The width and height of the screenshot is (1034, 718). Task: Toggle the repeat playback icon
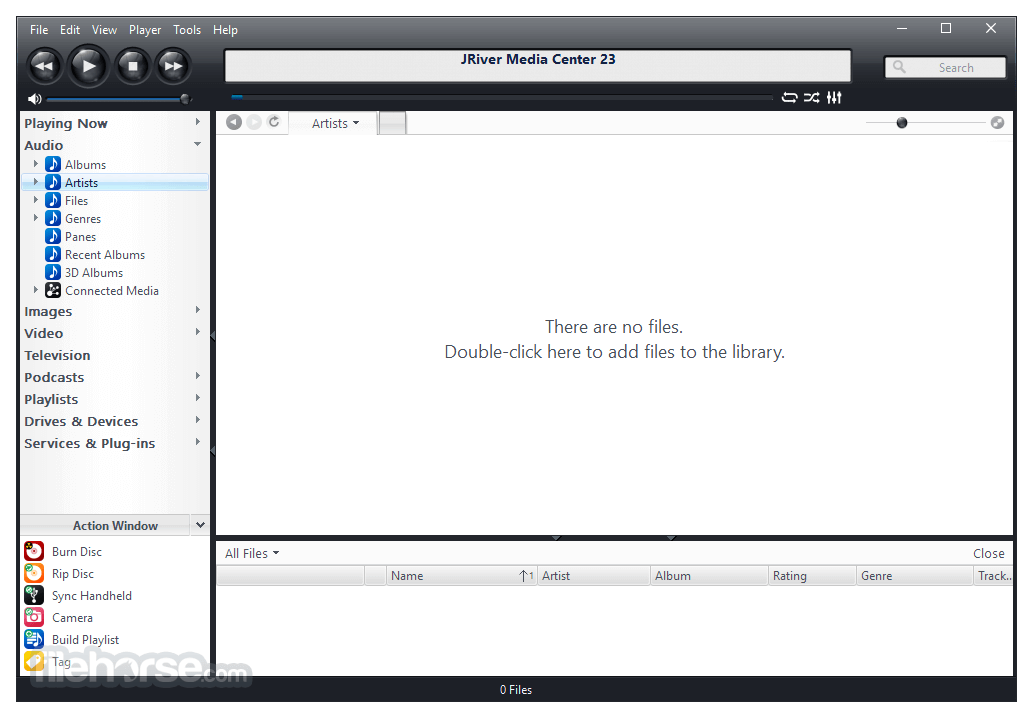point(789,98)
